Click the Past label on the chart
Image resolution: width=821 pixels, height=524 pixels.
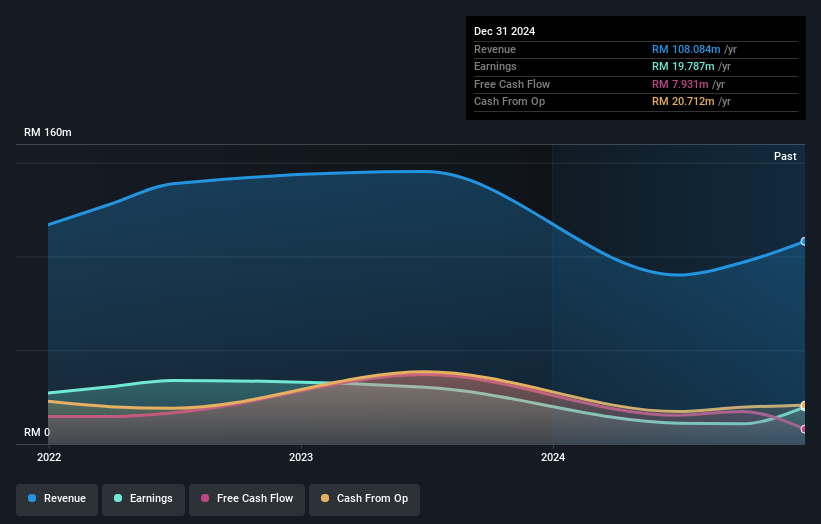click(785, 156)
